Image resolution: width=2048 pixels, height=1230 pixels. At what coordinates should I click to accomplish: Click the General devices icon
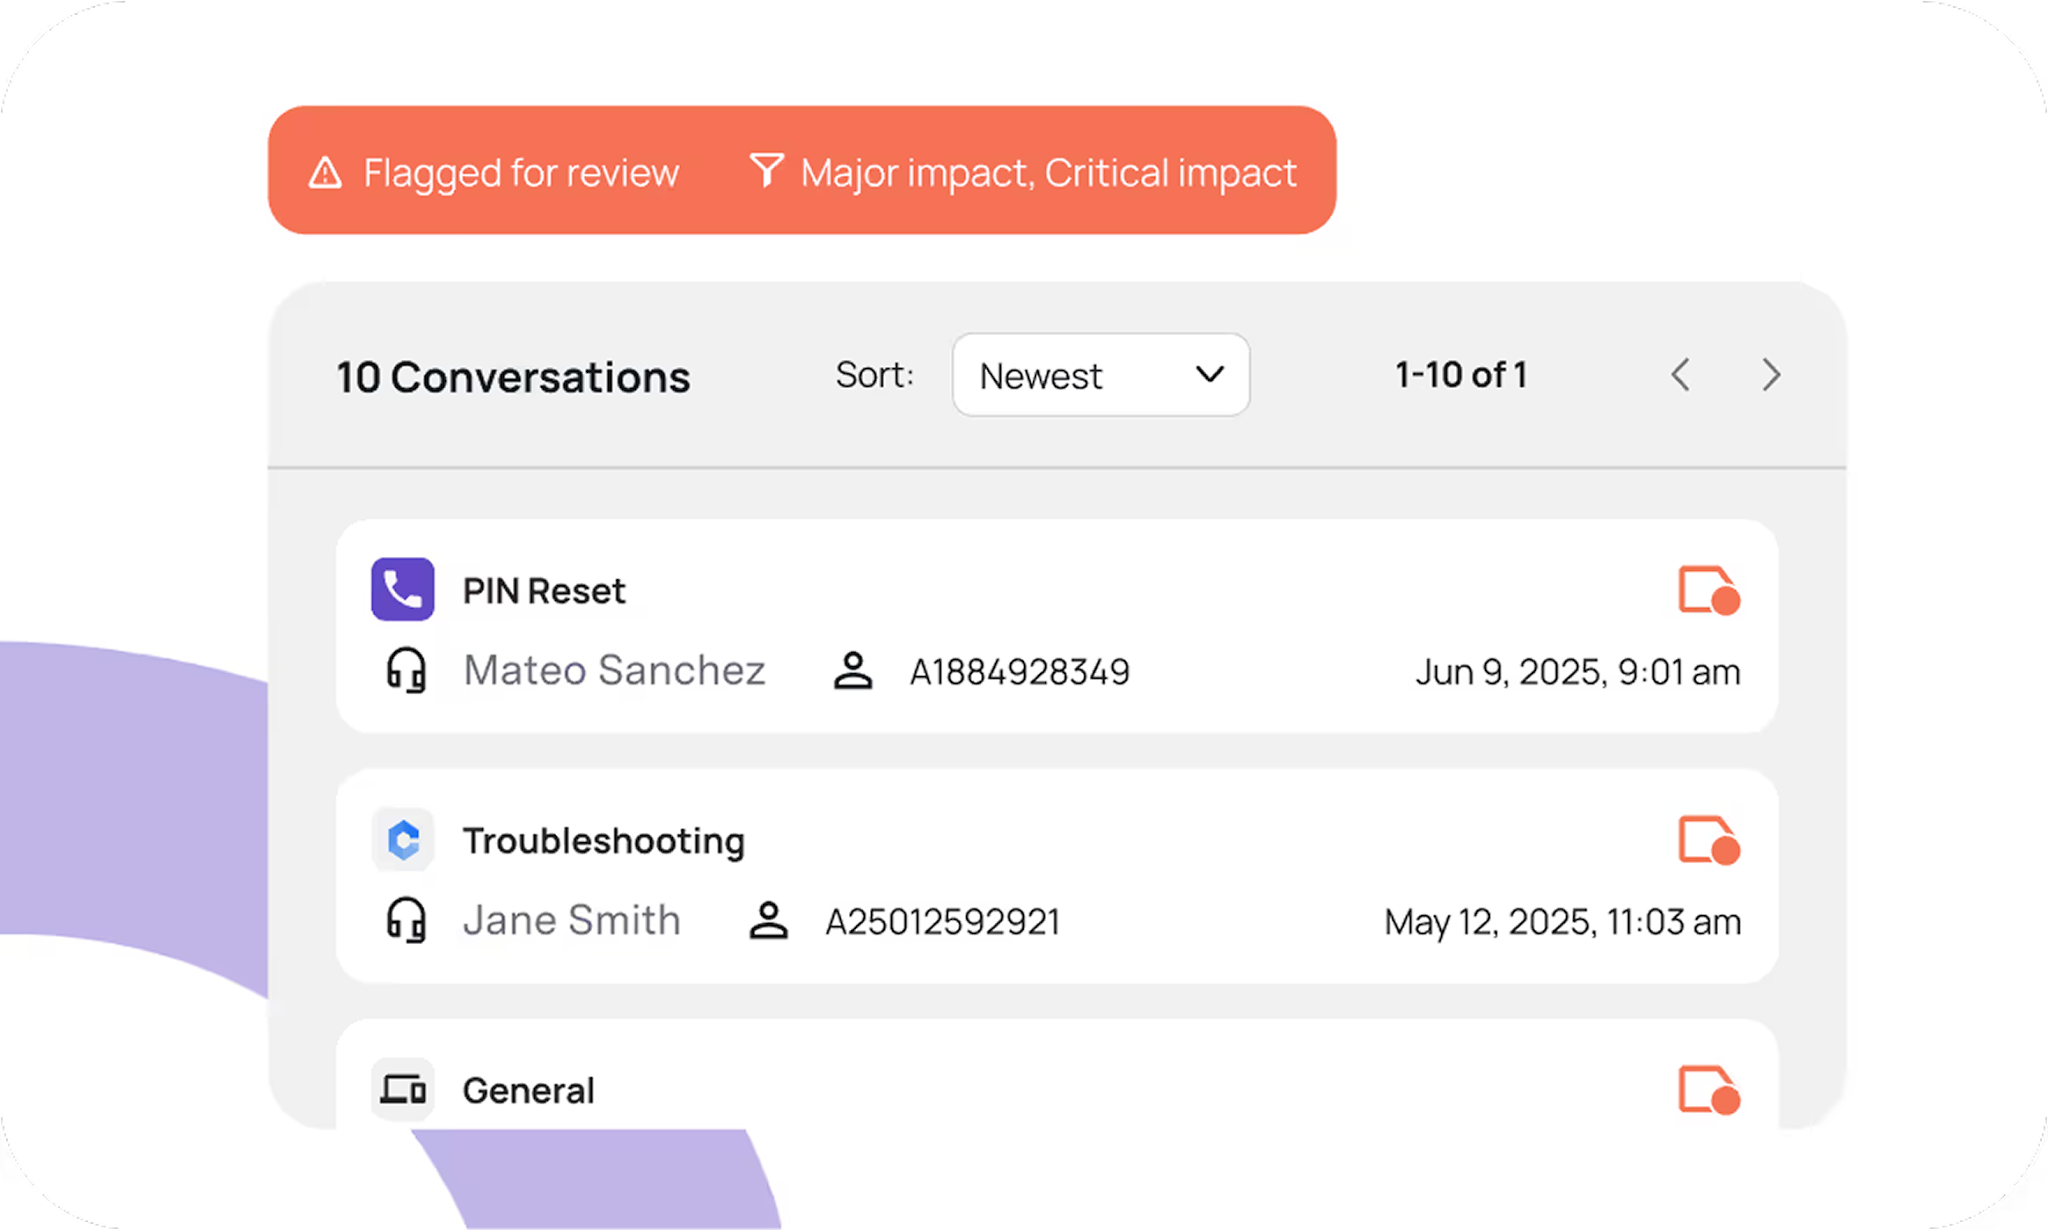[403, 1088]
